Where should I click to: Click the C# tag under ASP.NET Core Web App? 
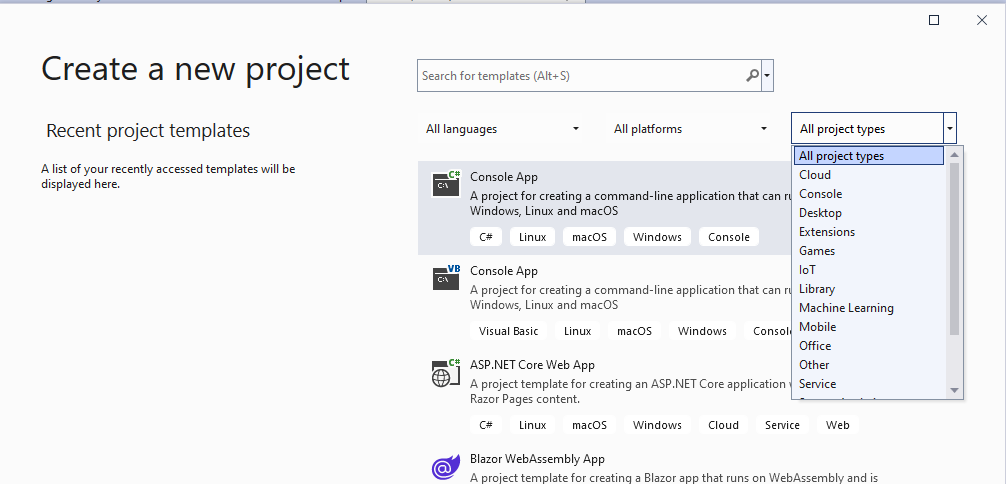pos(486,425)
